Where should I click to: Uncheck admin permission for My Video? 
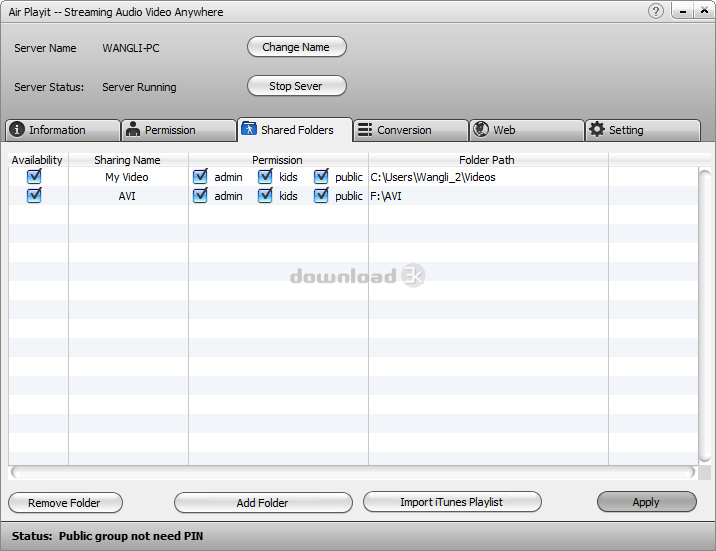click(200, 176)
